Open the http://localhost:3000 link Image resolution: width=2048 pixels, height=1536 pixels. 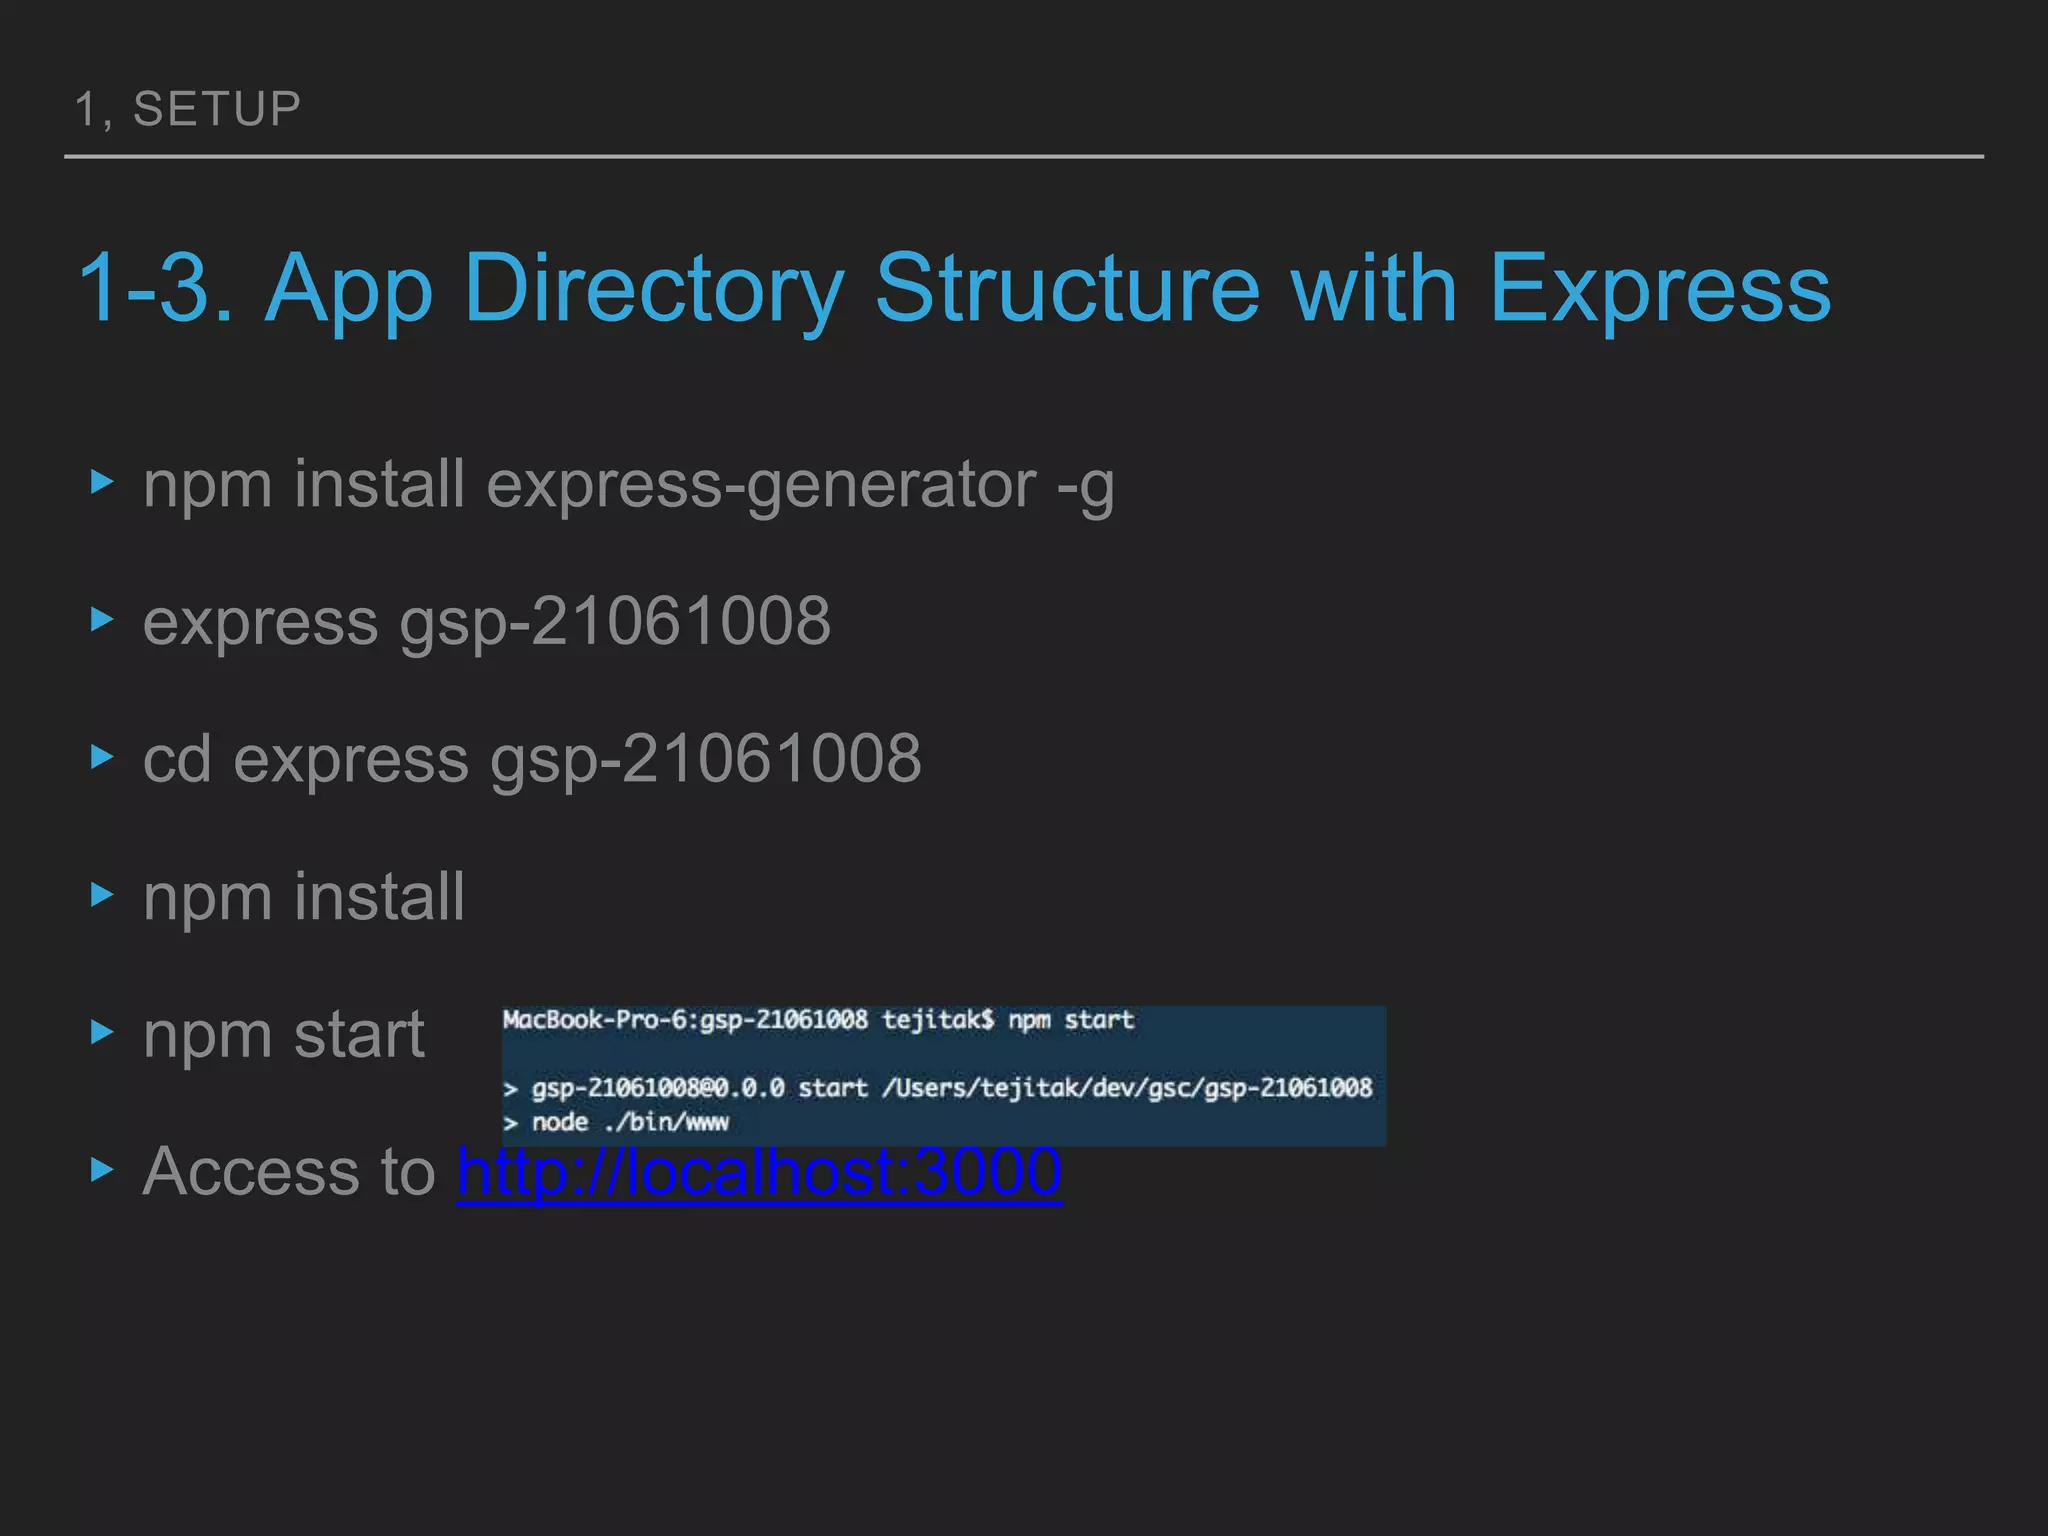tap(759, 1172)
